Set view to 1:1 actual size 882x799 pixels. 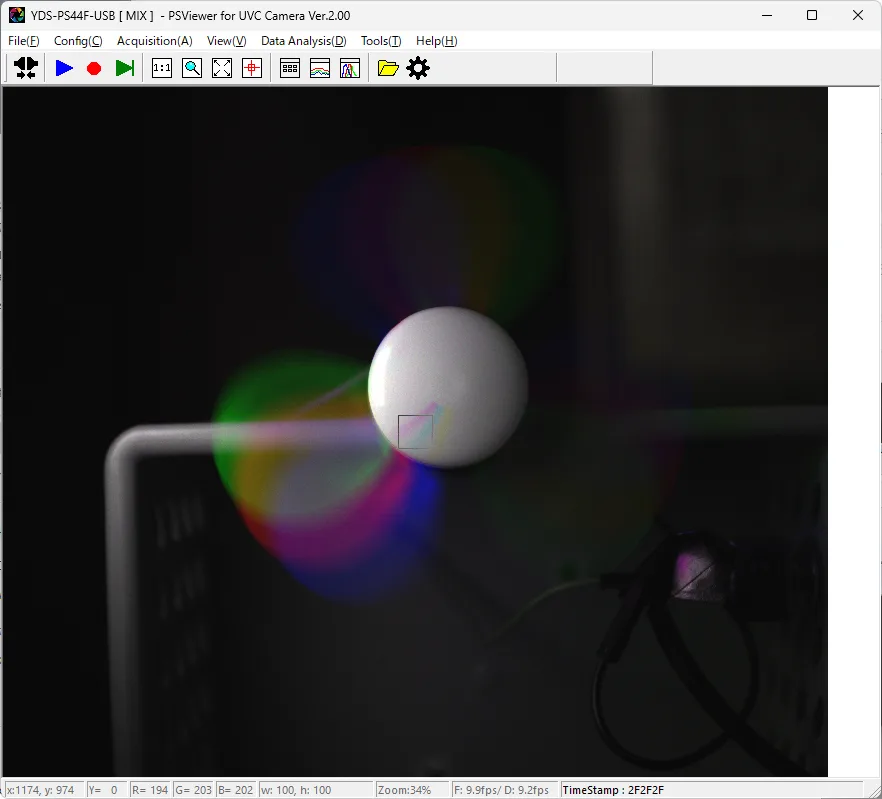click(162, 68)
